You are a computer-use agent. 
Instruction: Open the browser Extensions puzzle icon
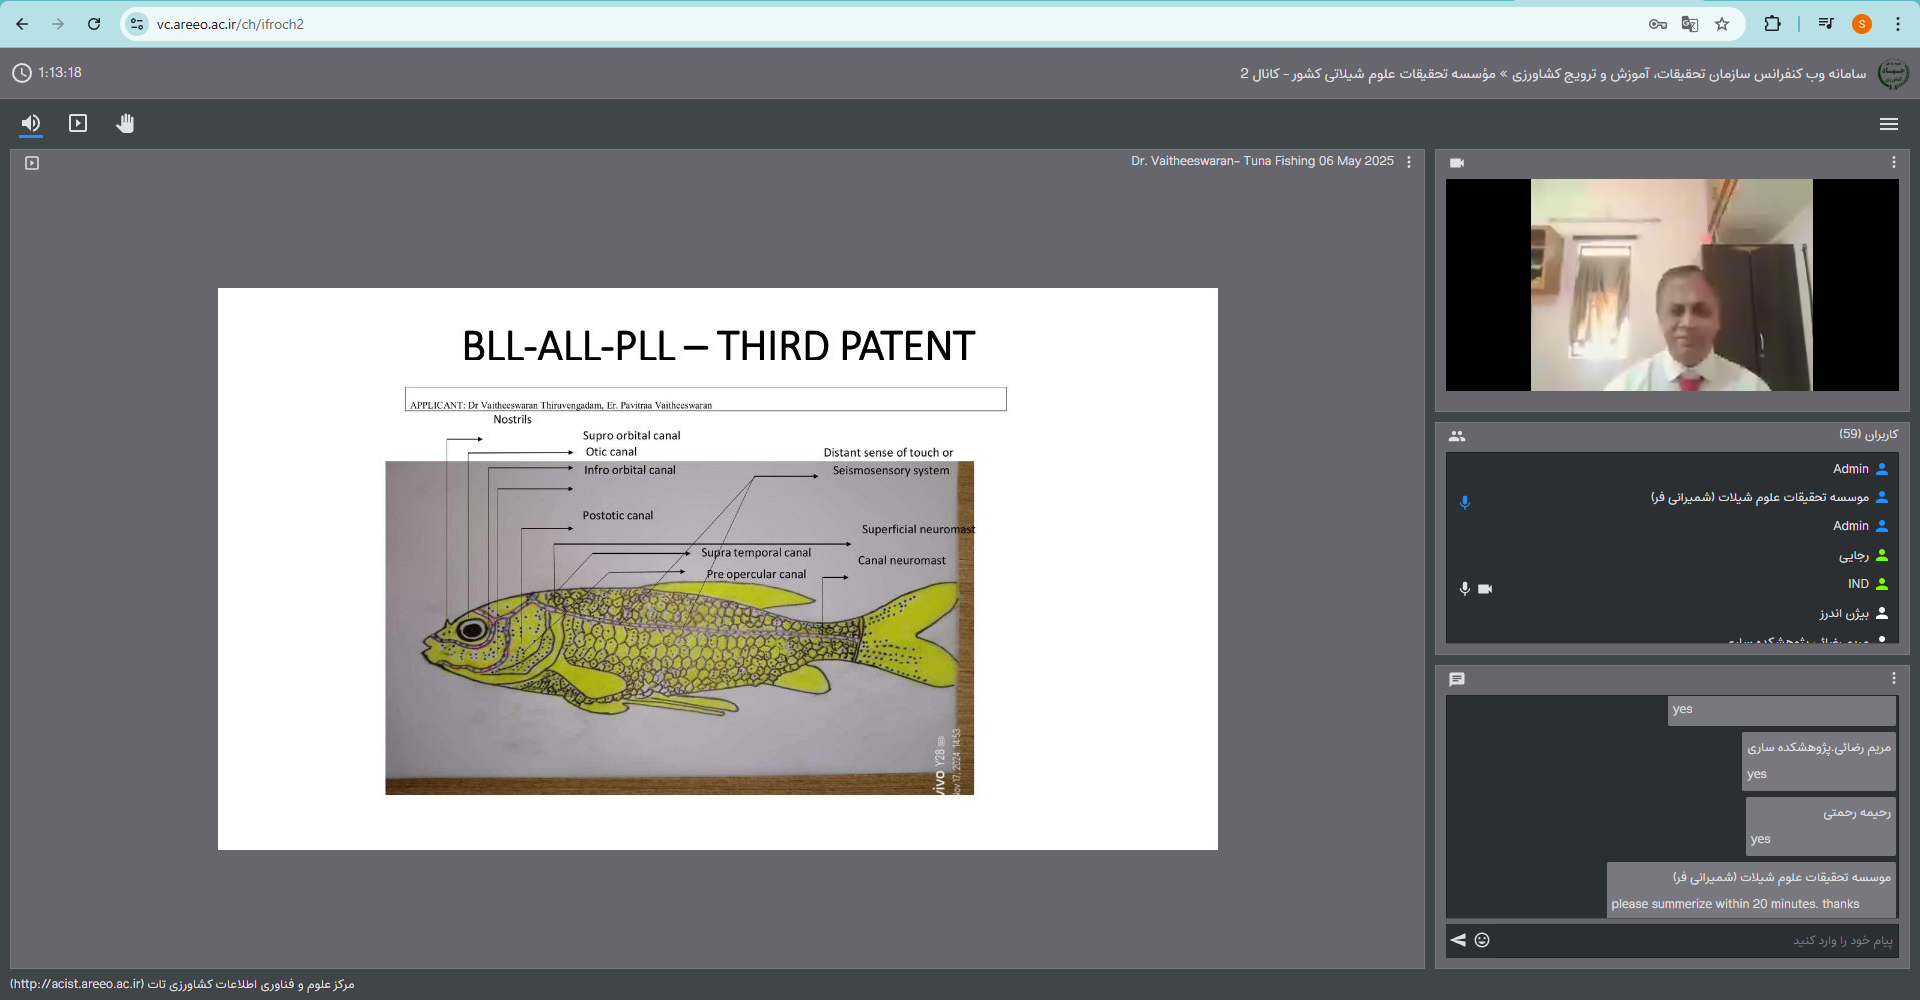(x=1772, y=24)
